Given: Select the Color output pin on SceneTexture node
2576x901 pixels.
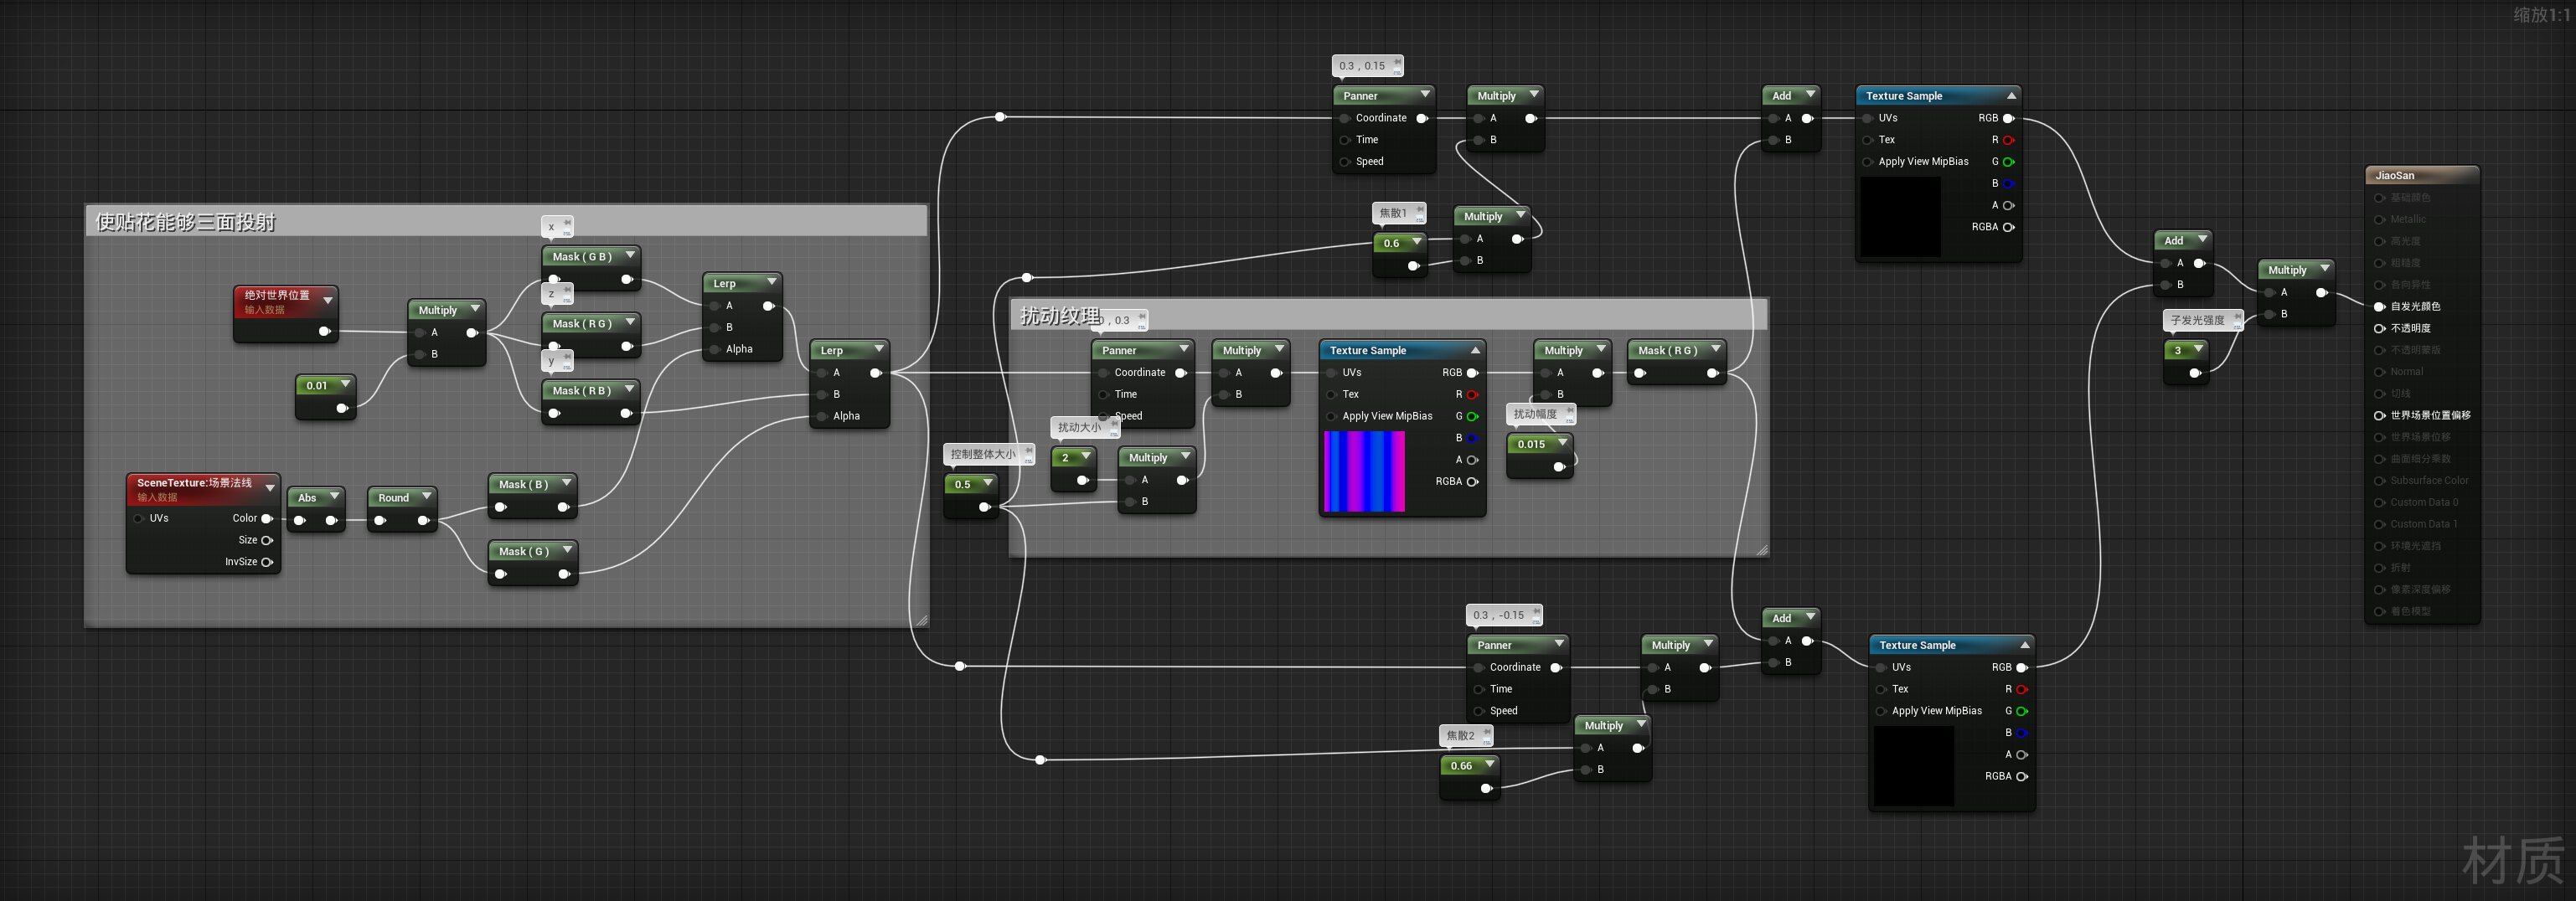Looking at the screenshot, I should (x=267, y=518).
